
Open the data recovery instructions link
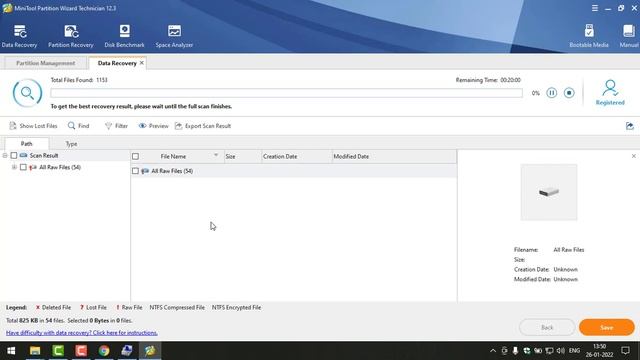(x=82, y=333)
